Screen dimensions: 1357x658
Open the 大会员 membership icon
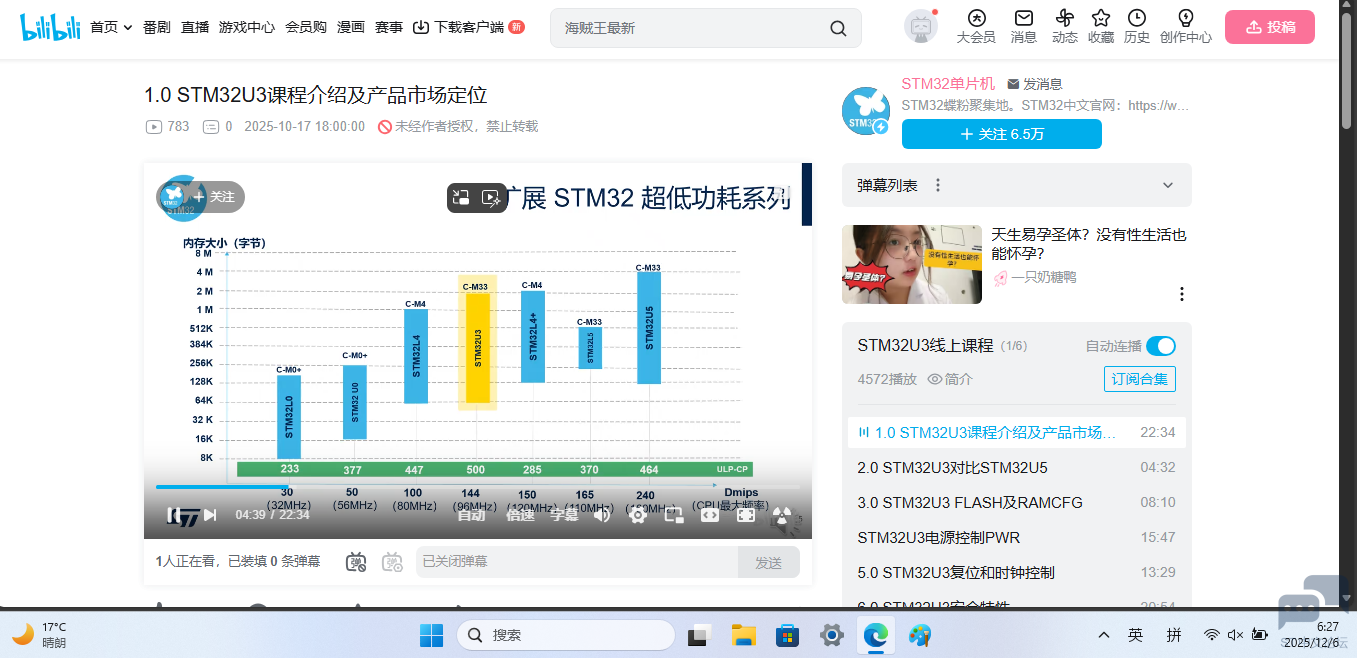point(976,27)
